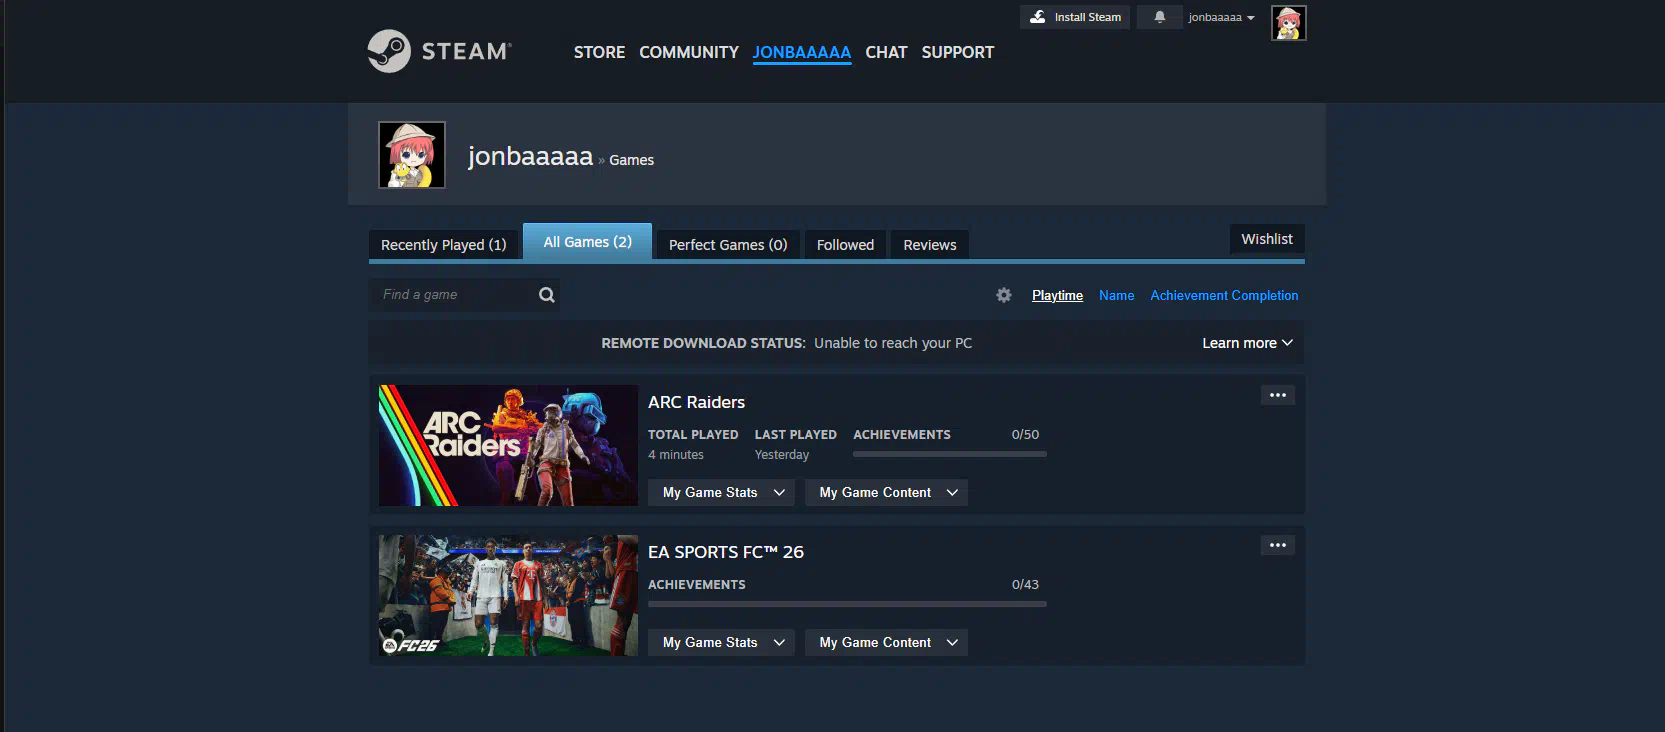Image resolution: width=1665 pixels, height=732 pixels.
Task: Open the COMMUNITY menu in the header
Action: pos(688,52)
